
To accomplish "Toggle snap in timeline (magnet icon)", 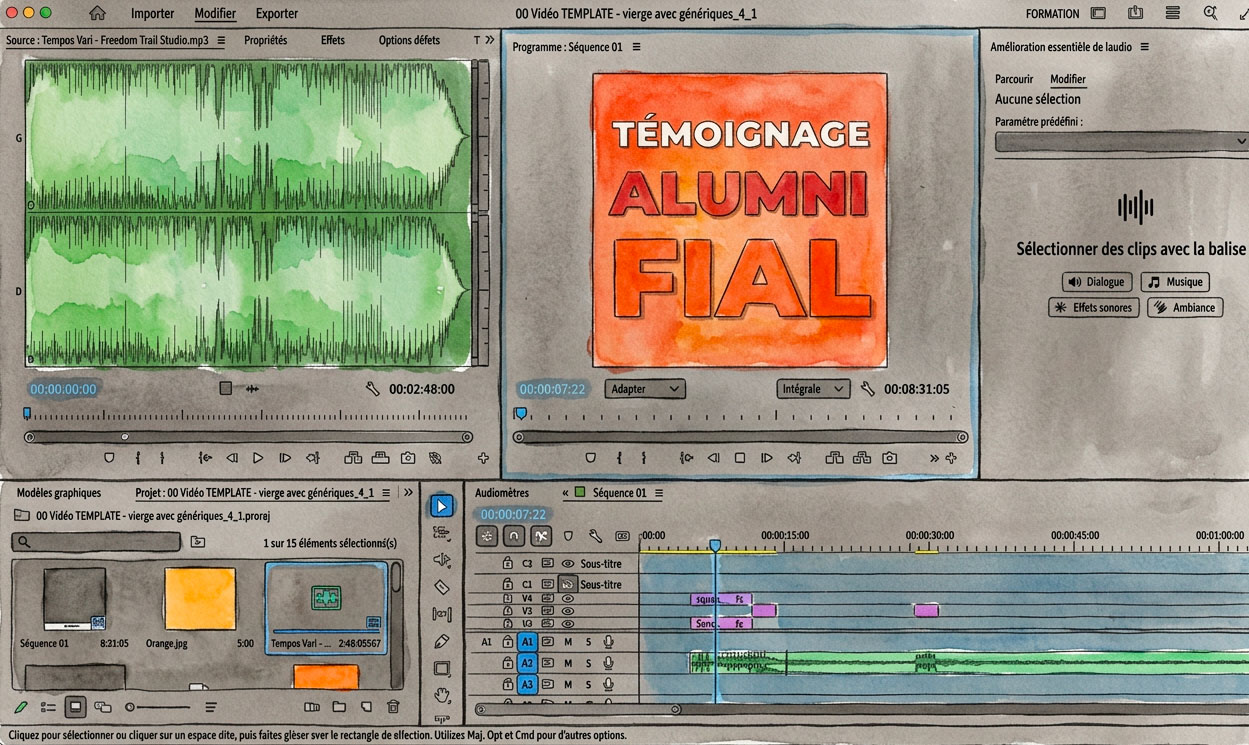I will [514, 536].
